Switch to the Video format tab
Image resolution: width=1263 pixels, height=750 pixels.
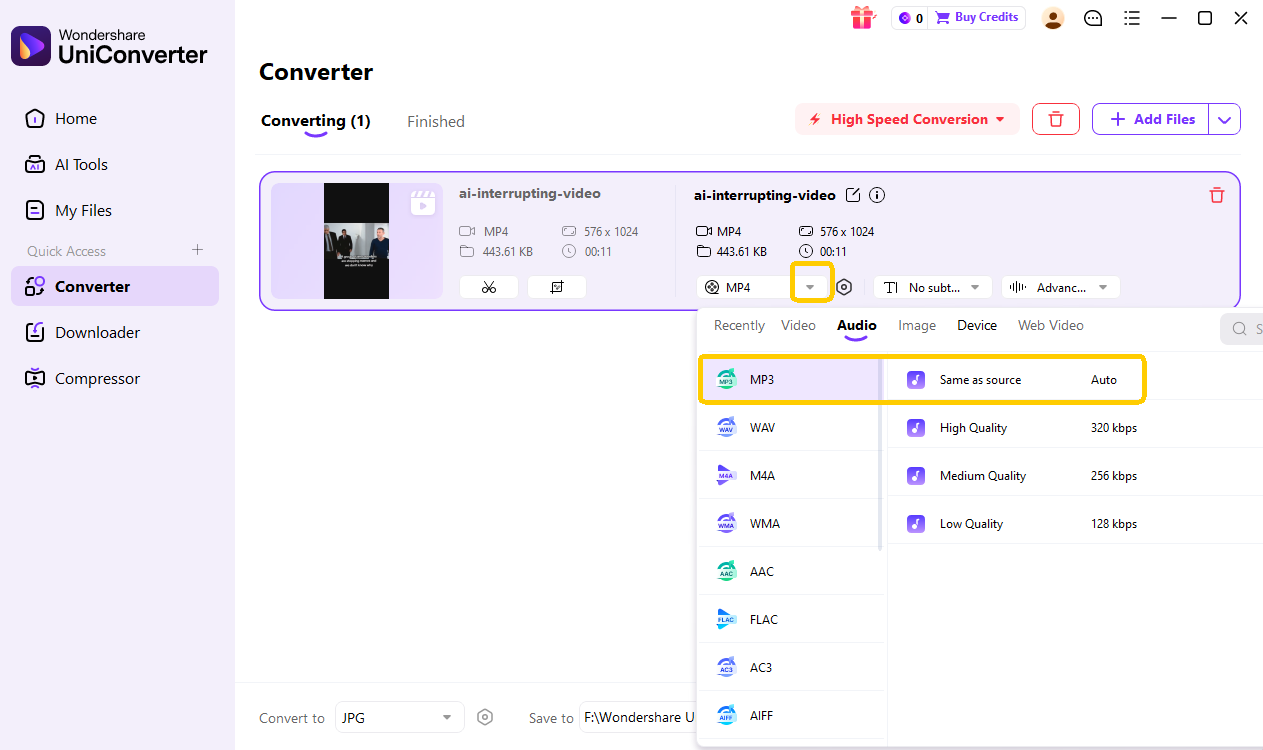(798, 325)
